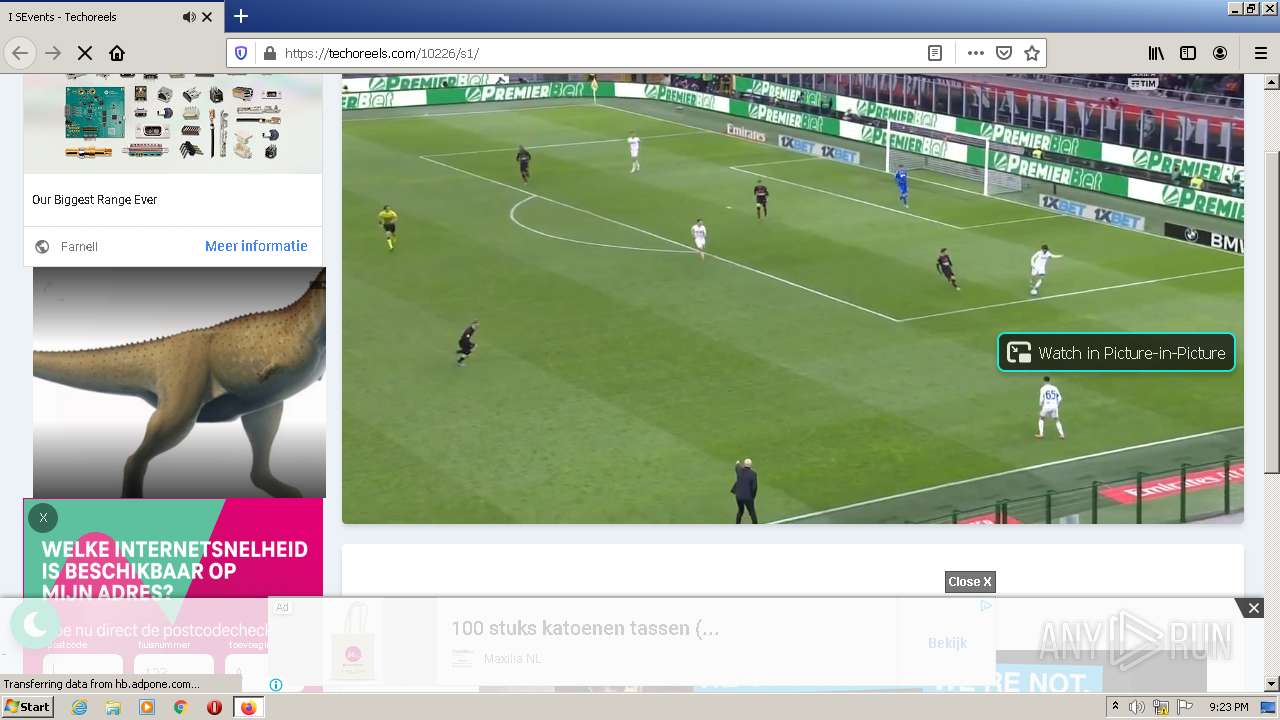Open Firefox account menu

pos(1220,53)
